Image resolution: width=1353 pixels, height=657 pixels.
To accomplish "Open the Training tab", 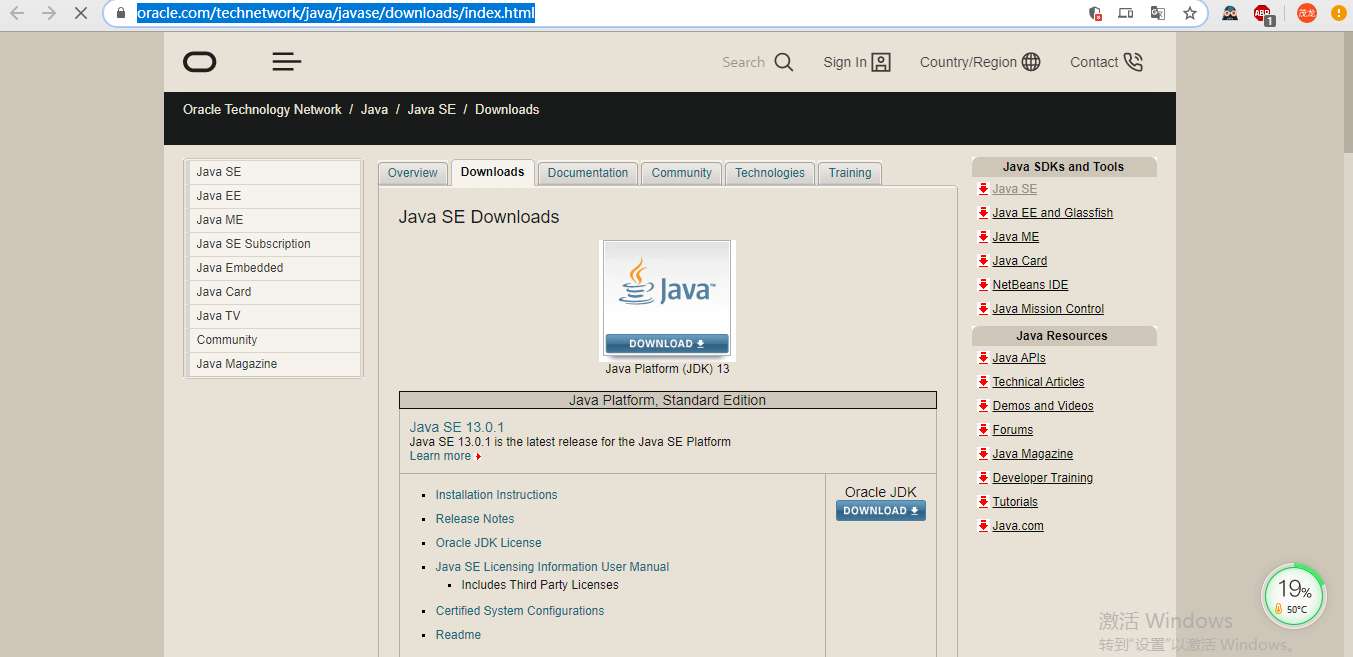I will pyautogui.click(x=850, y=173).
